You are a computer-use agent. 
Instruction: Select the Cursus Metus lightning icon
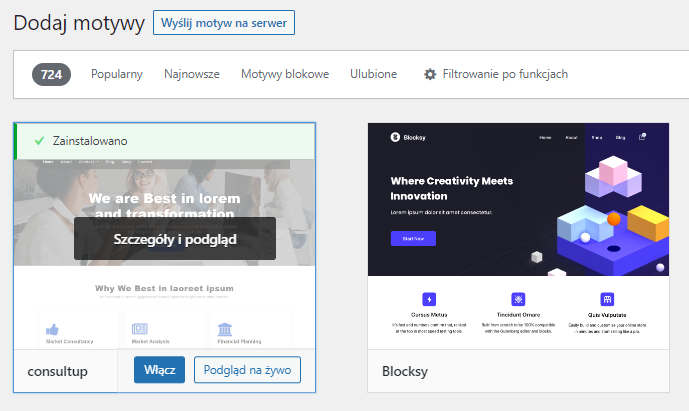(429, 299)
